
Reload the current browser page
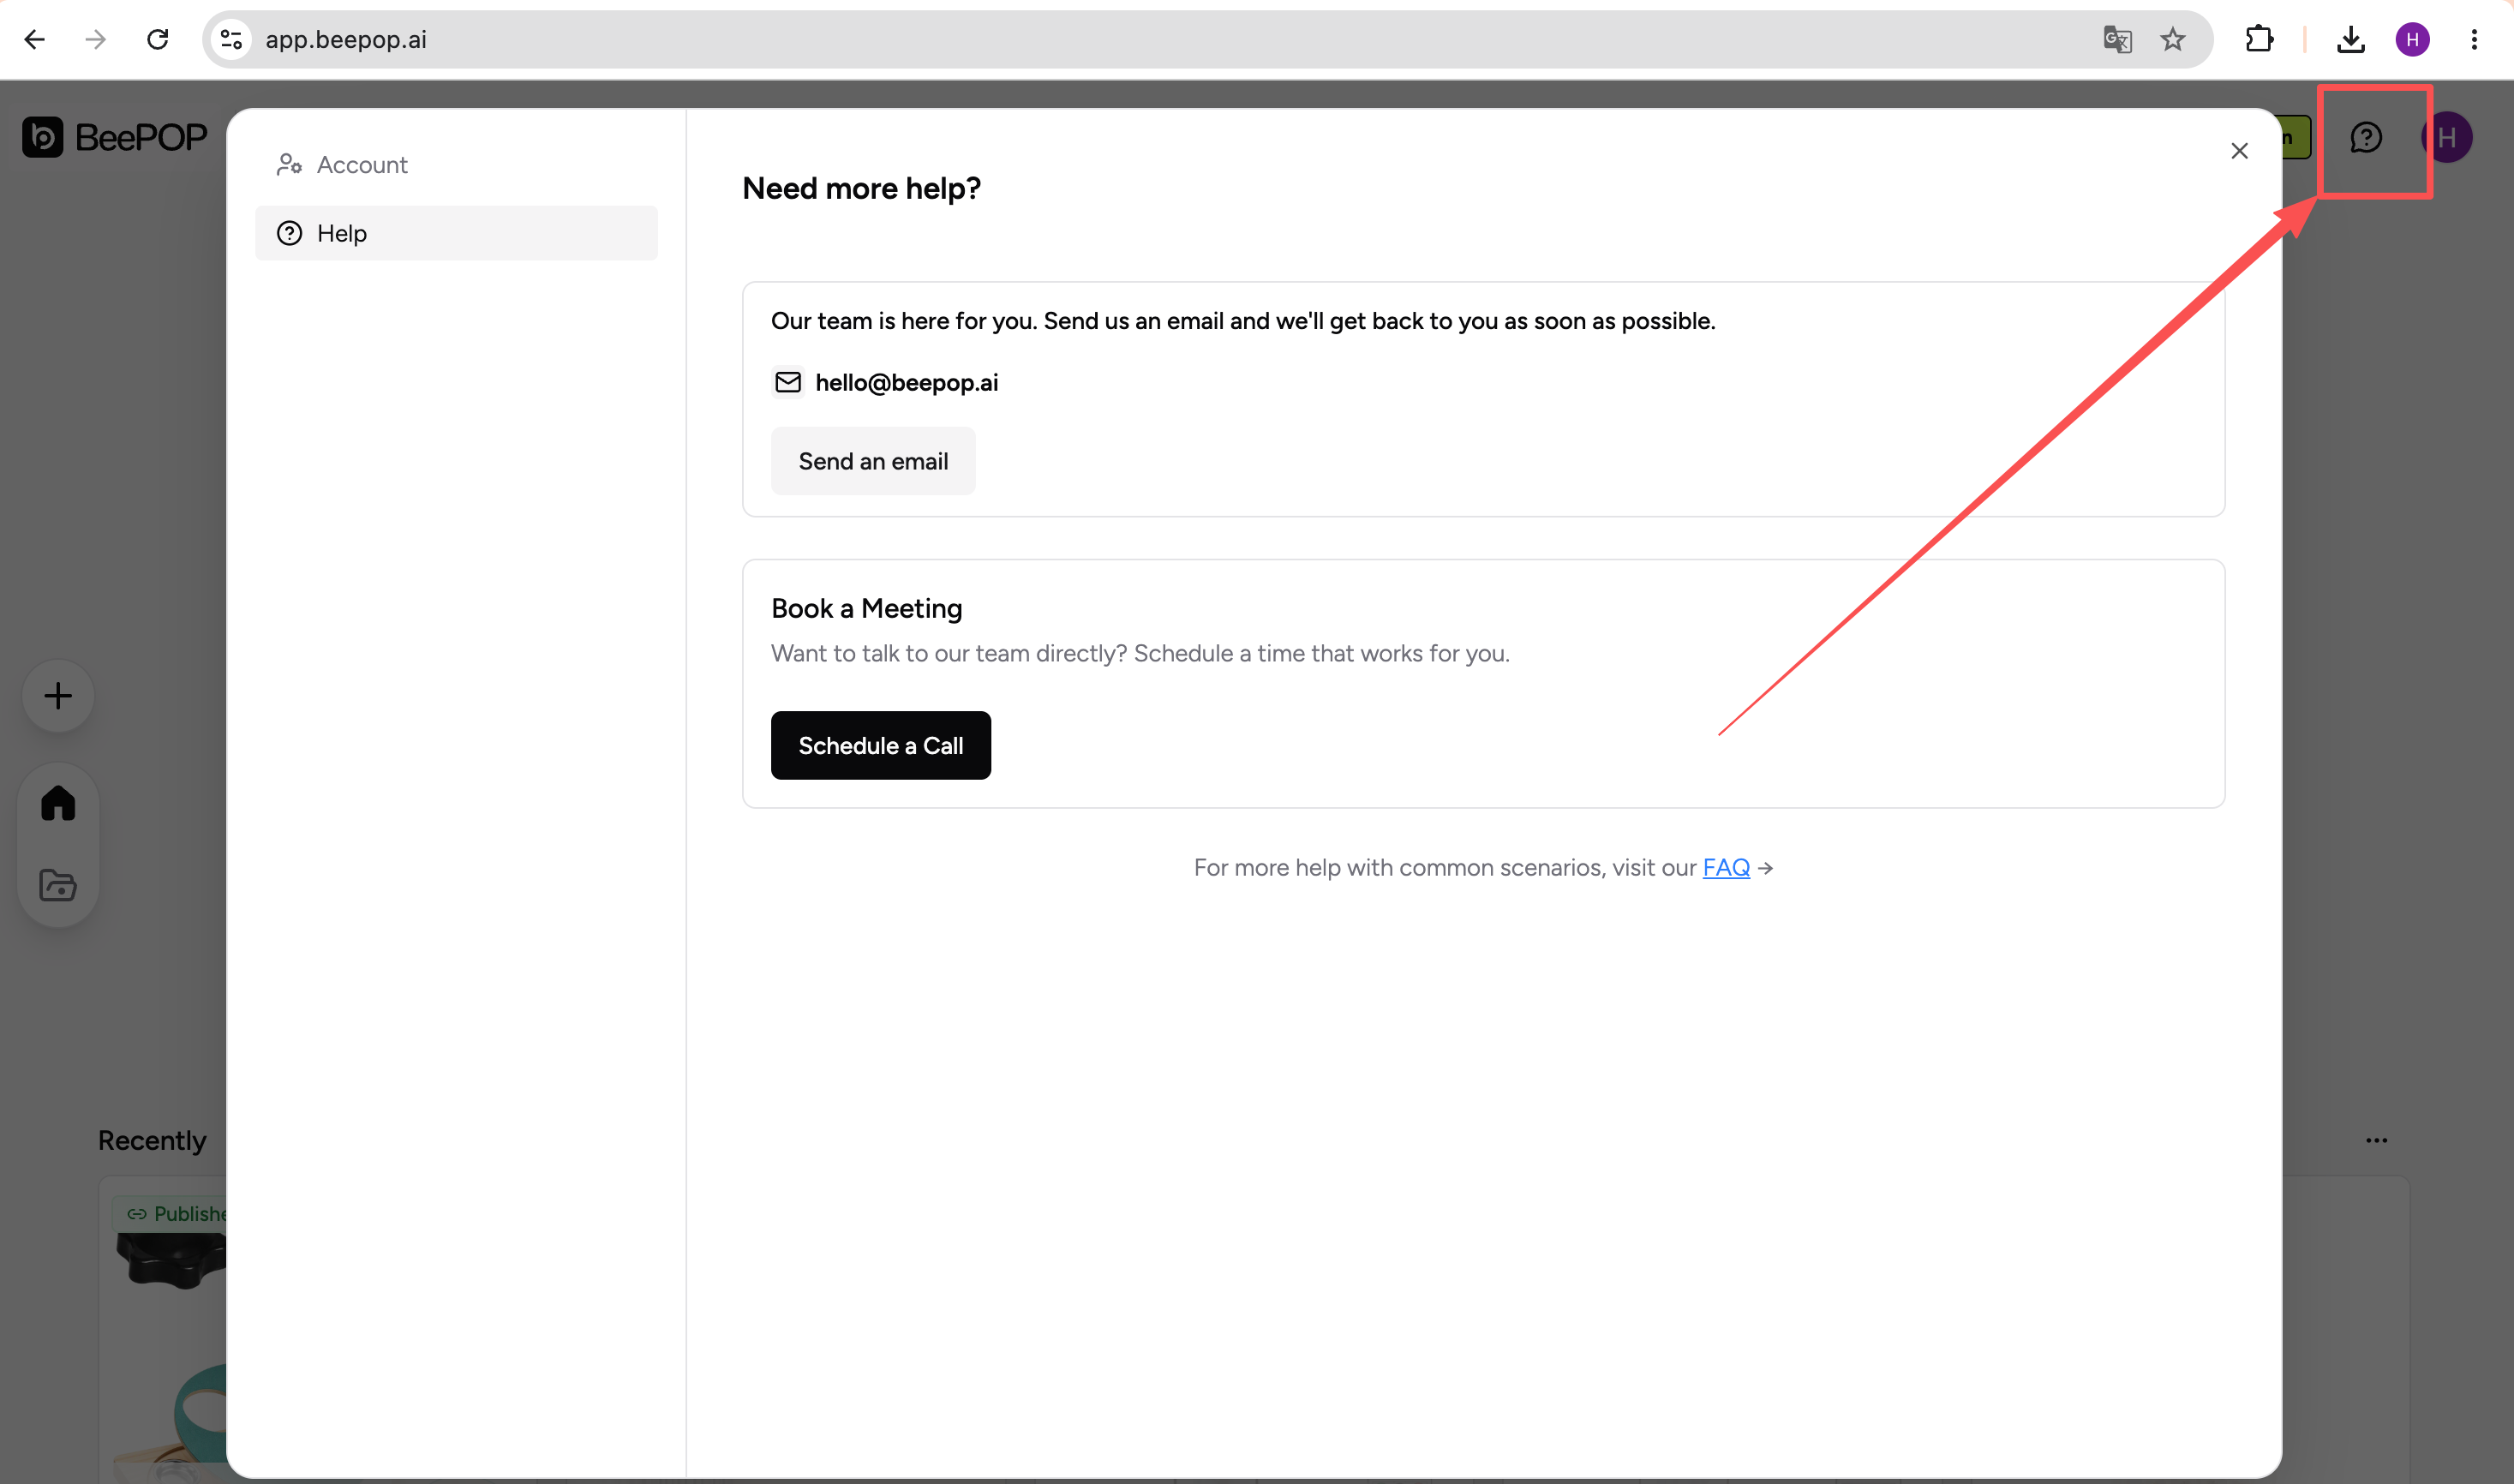158,39
